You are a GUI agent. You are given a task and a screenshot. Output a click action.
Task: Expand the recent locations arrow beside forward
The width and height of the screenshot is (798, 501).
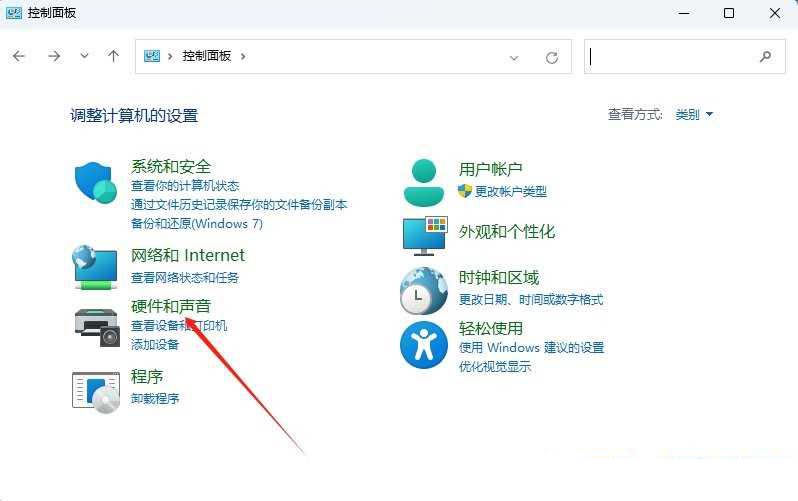pos(84,57)
